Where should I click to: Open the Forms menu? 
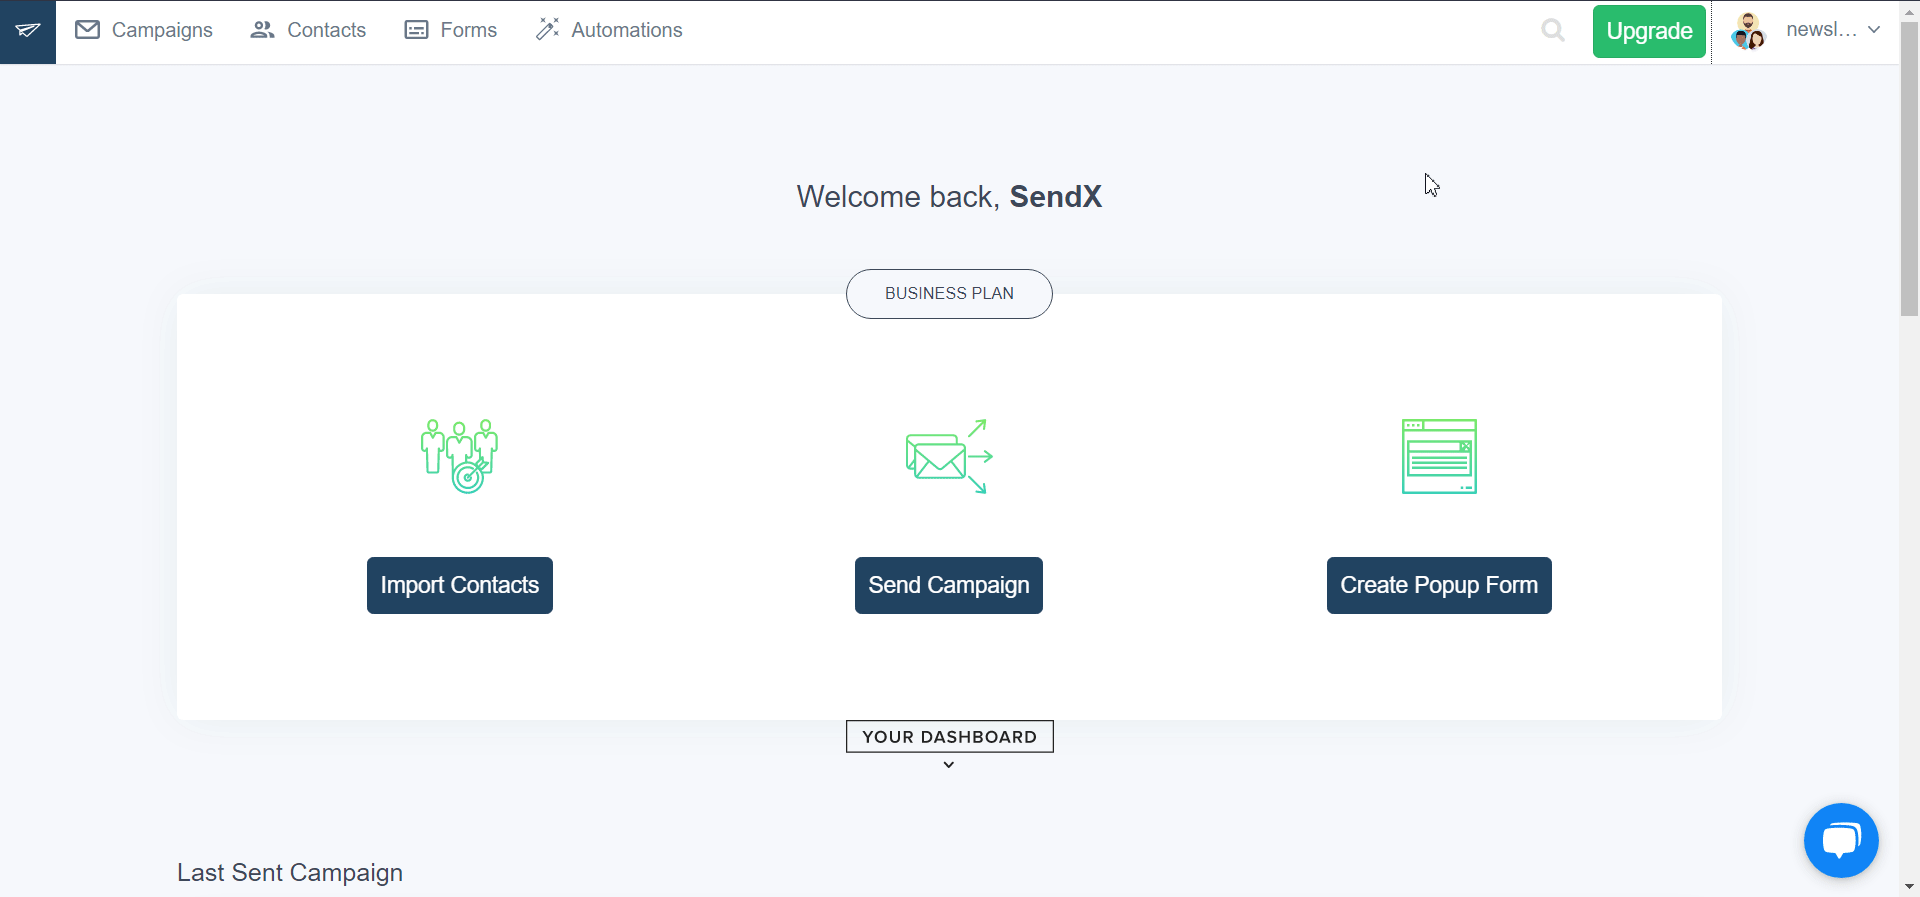(x=450, y=30)
